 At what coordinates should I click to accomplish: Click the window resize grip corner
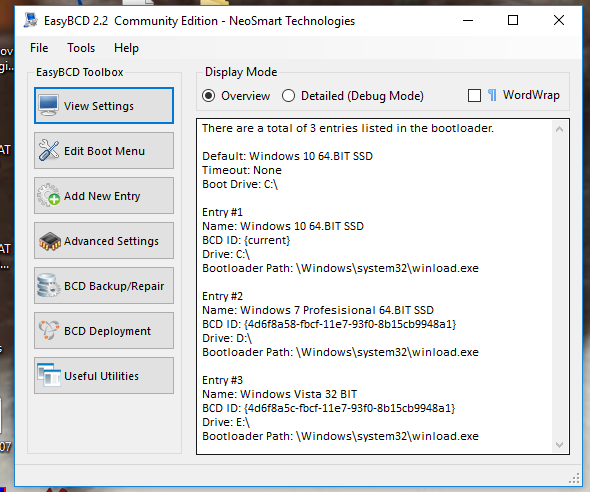coord(574,478)
